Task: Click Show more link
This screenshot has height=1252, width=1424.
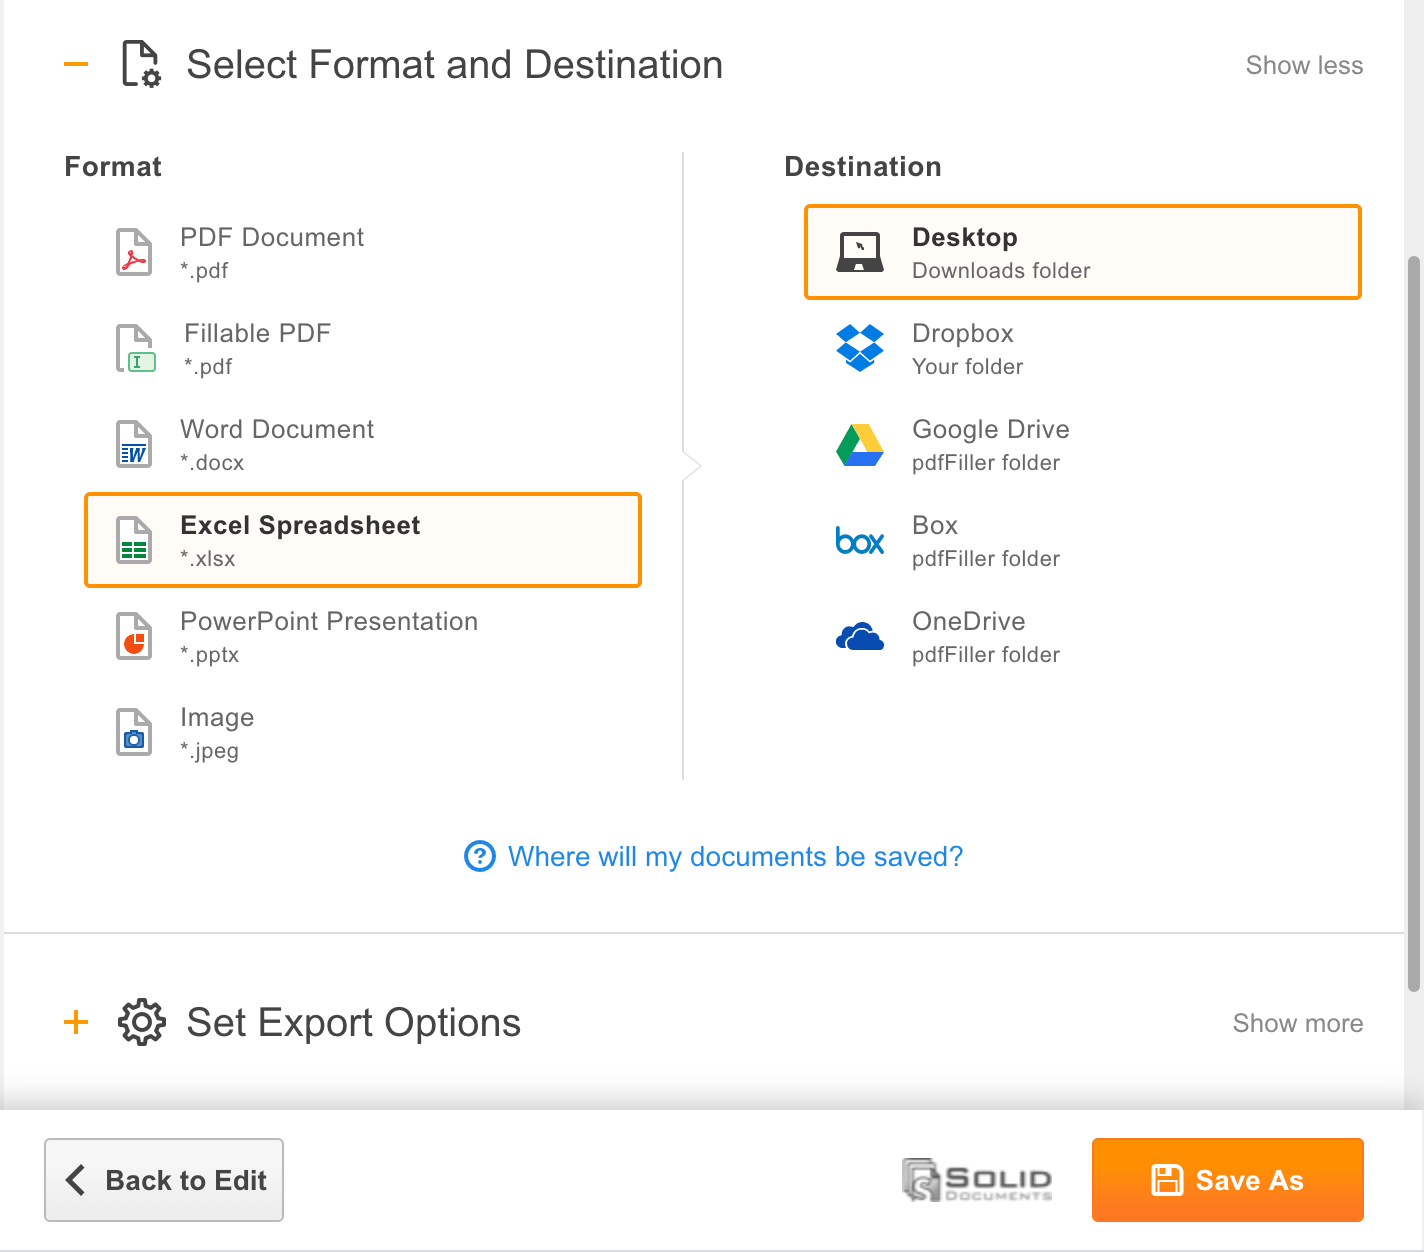Action: click(x=1298, y=1023)
